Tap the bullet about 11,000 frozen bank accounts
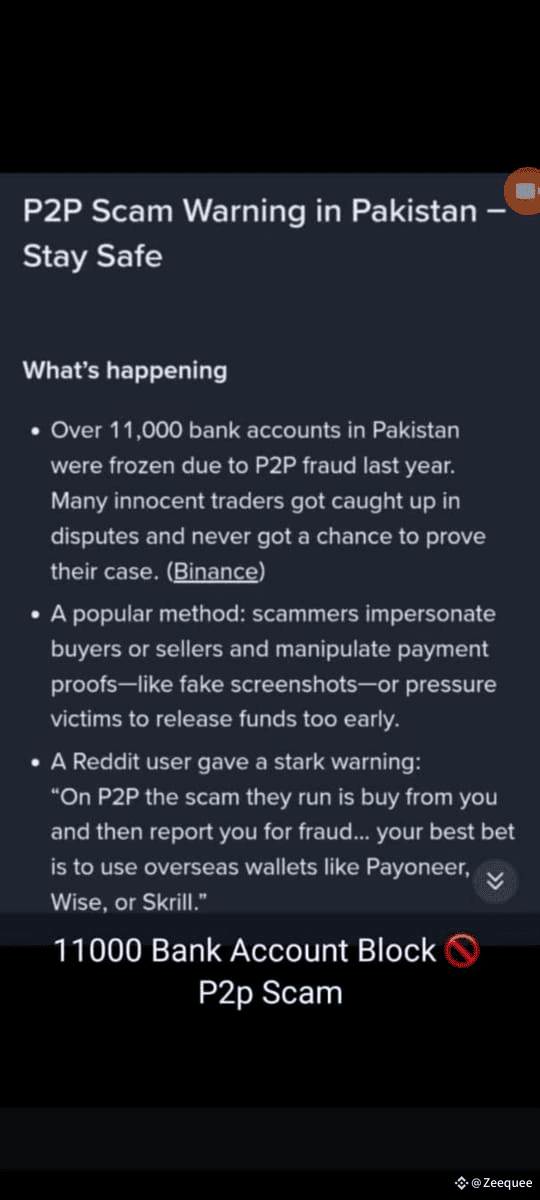Viewport: 540px width, 1200px height. (x=268, y=501)
